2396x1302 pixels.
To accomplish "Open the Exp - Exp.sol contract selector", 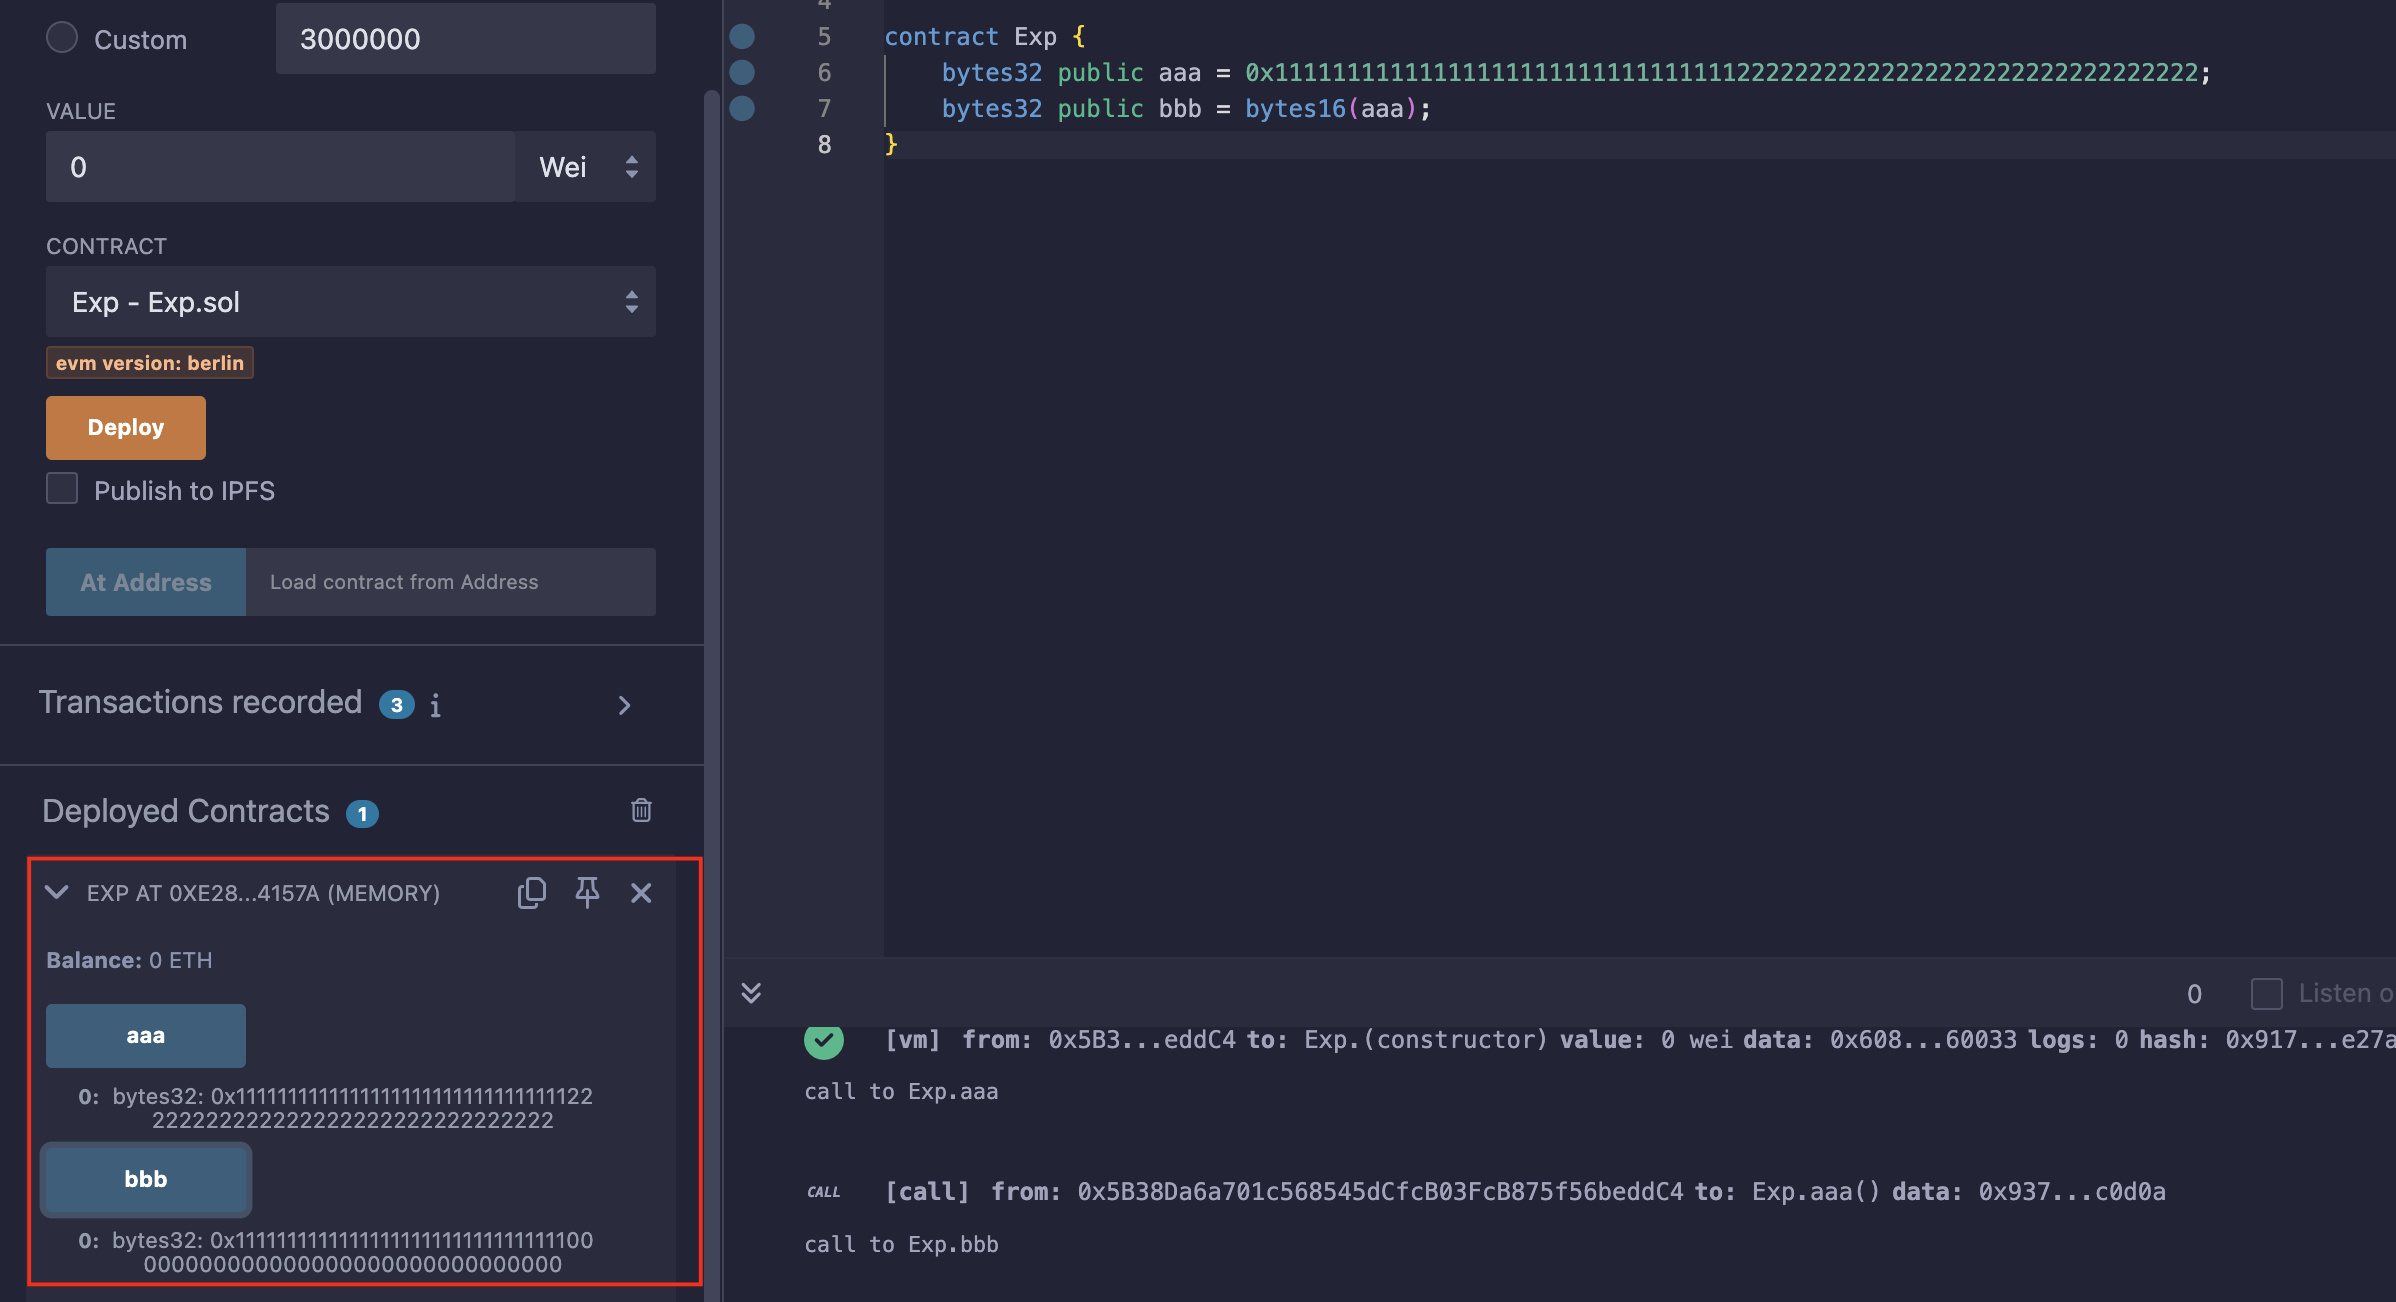I will (350, 302).
